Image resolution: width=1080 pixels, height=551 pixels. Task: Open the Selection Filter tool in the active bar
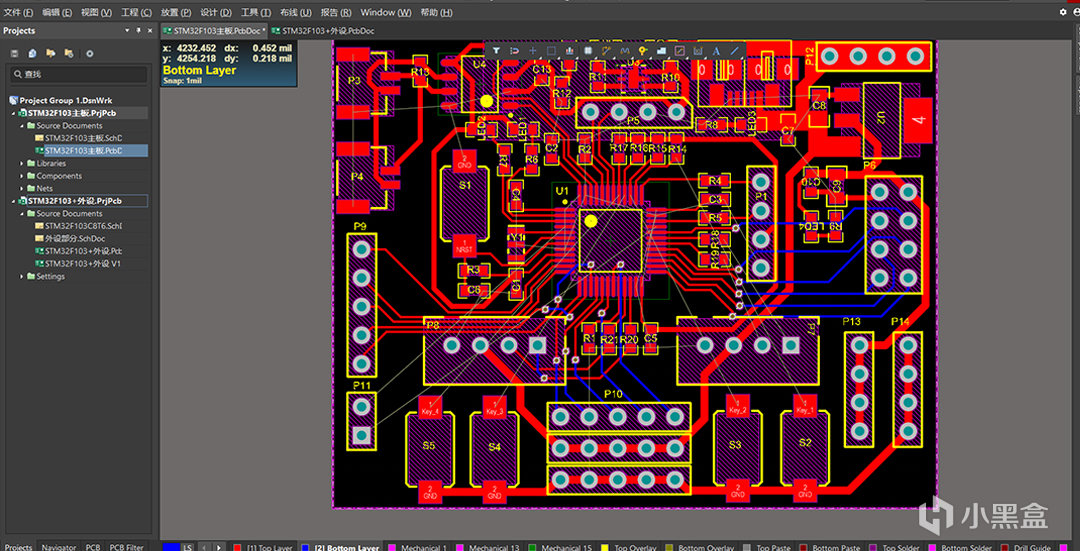(496, 50)
